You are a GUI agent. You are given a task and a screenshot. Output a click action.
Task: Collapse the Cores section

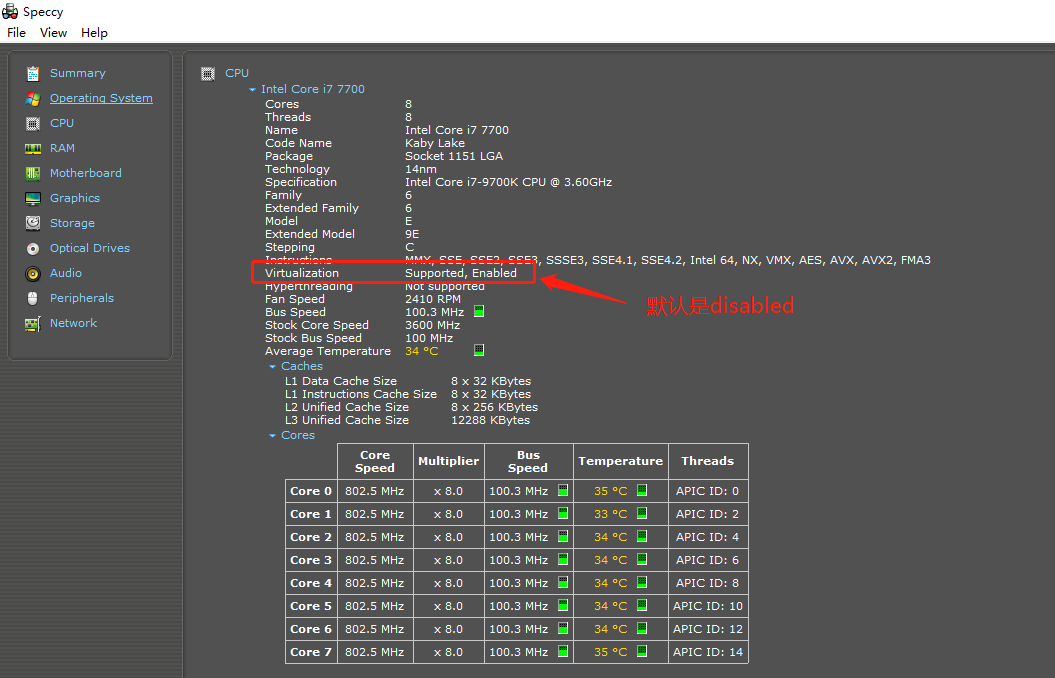point(272,434)
